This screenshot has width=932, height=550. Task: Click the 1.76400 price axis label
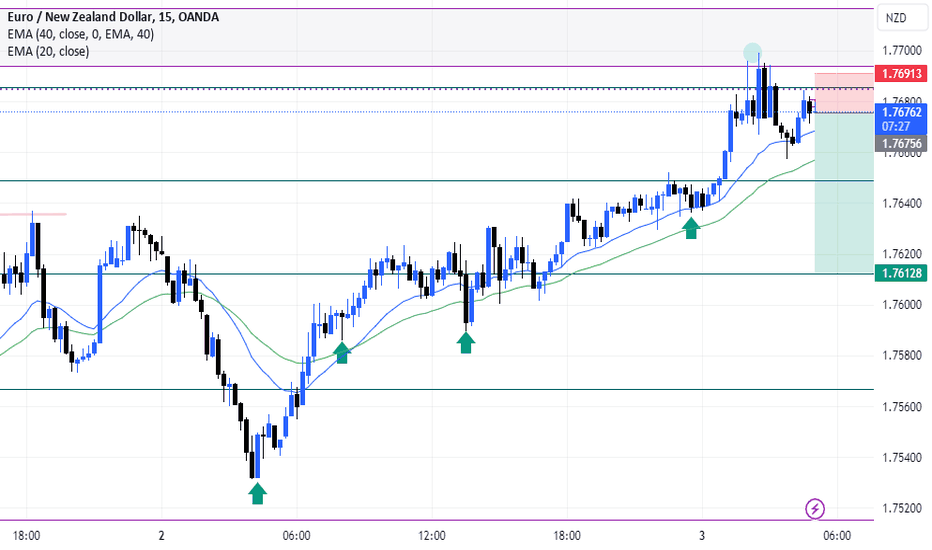[x=902, y=203]
